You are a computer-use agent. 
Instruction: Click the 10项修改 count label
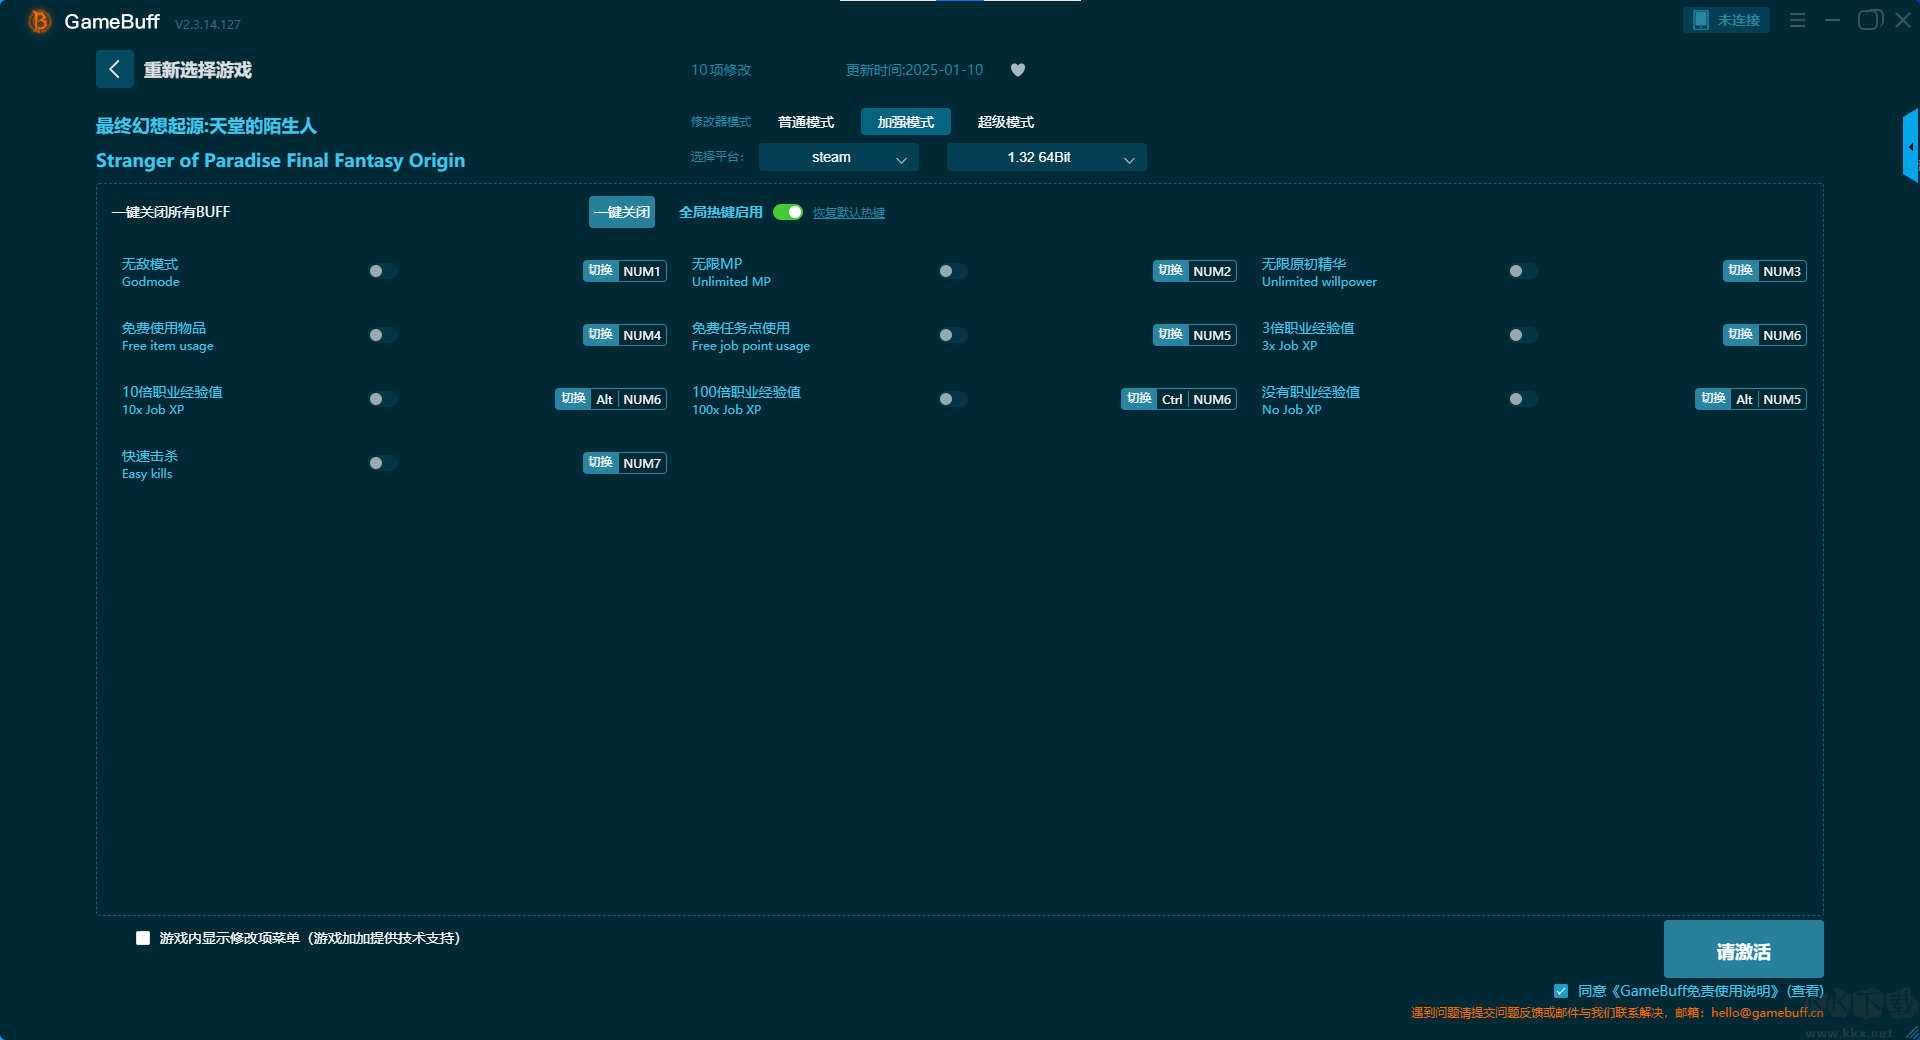pos(721,70)
